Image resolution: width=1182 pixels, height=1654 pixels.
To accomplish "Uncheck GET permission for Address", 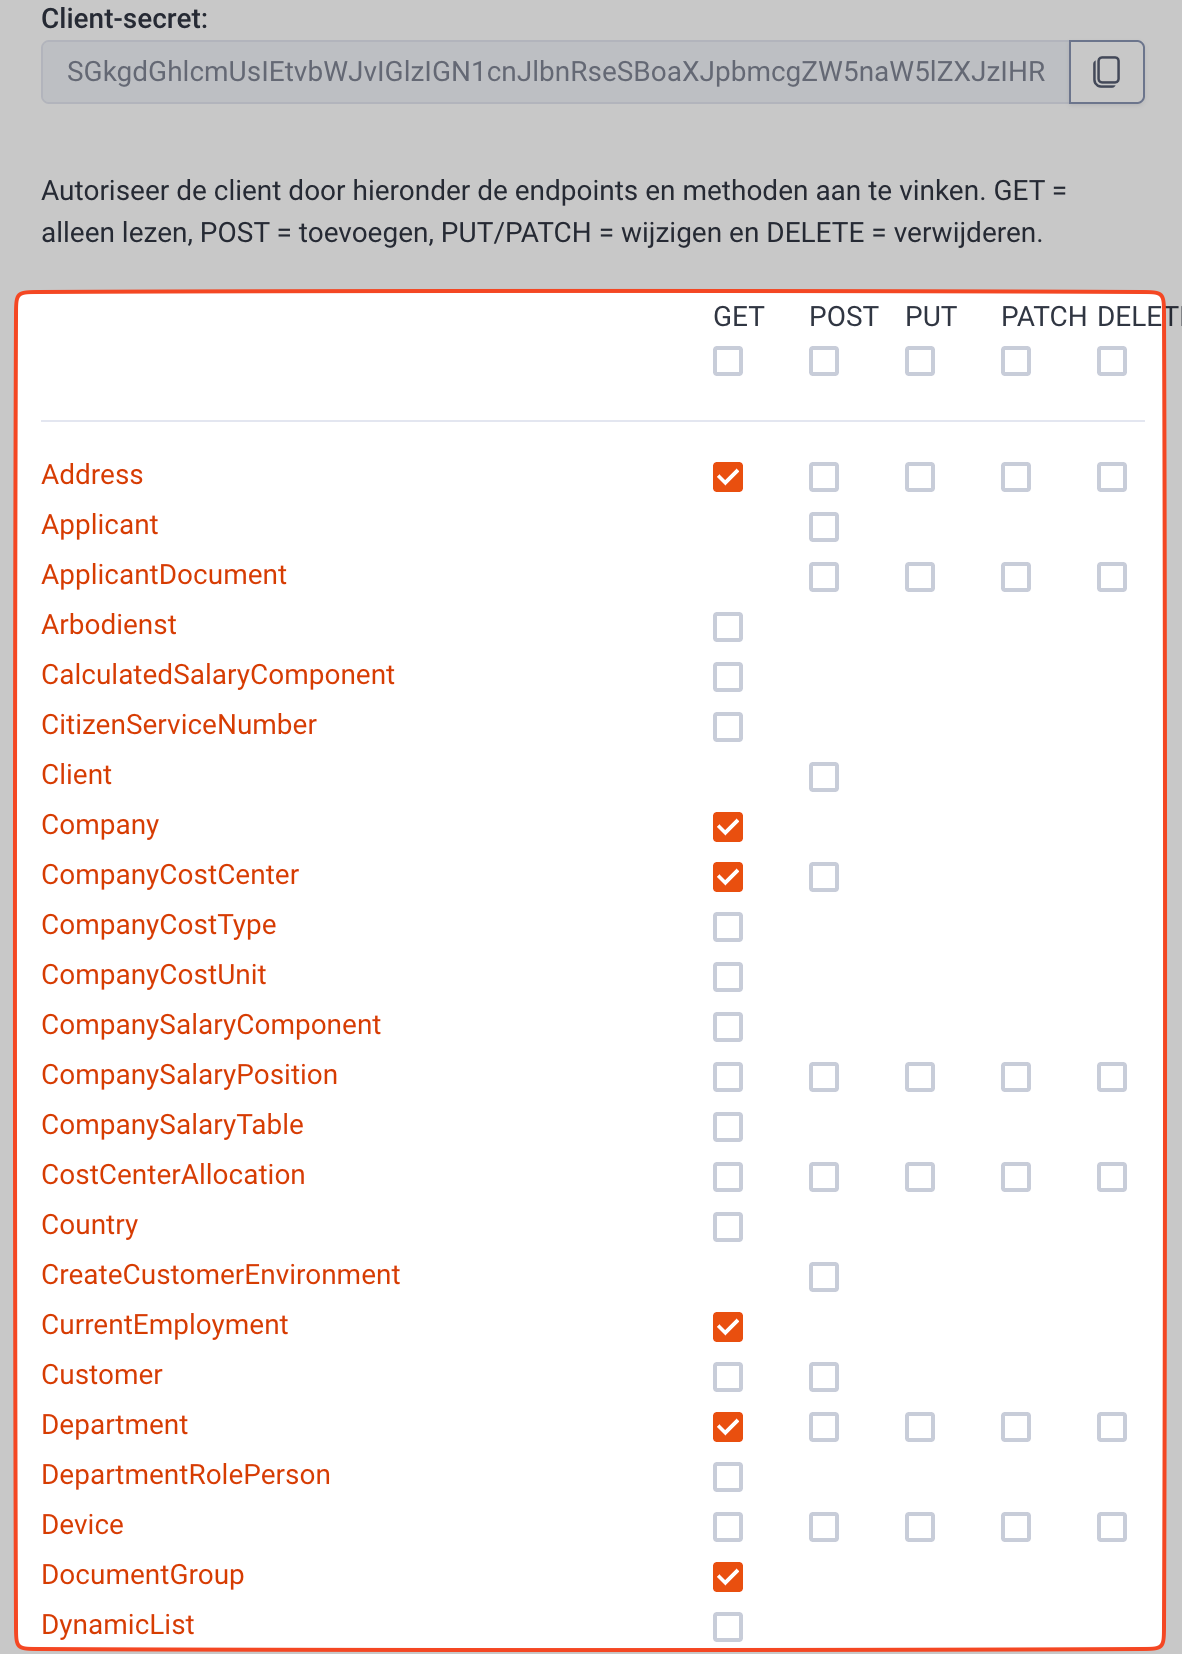I will tap(728, 477).
